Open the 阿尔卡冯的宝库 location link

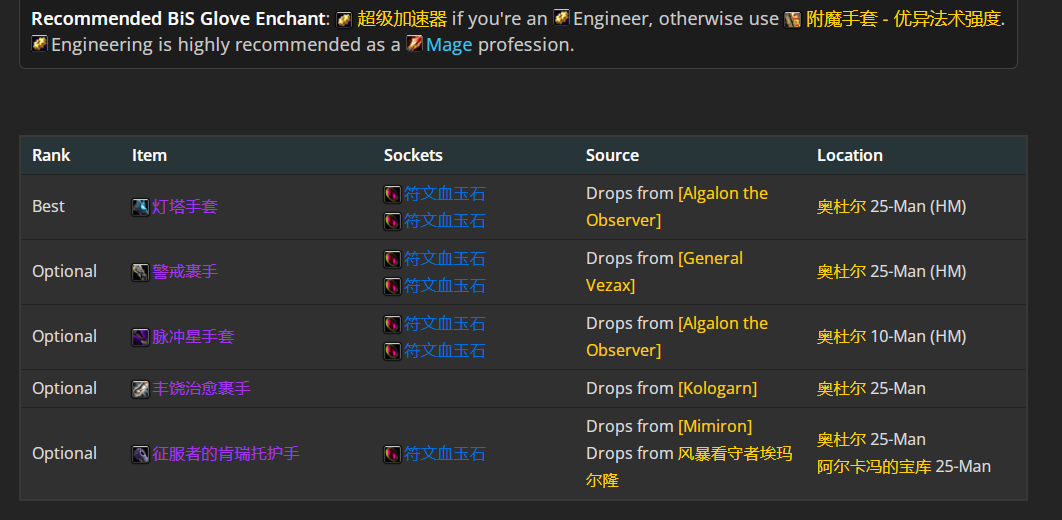(873, 466)
